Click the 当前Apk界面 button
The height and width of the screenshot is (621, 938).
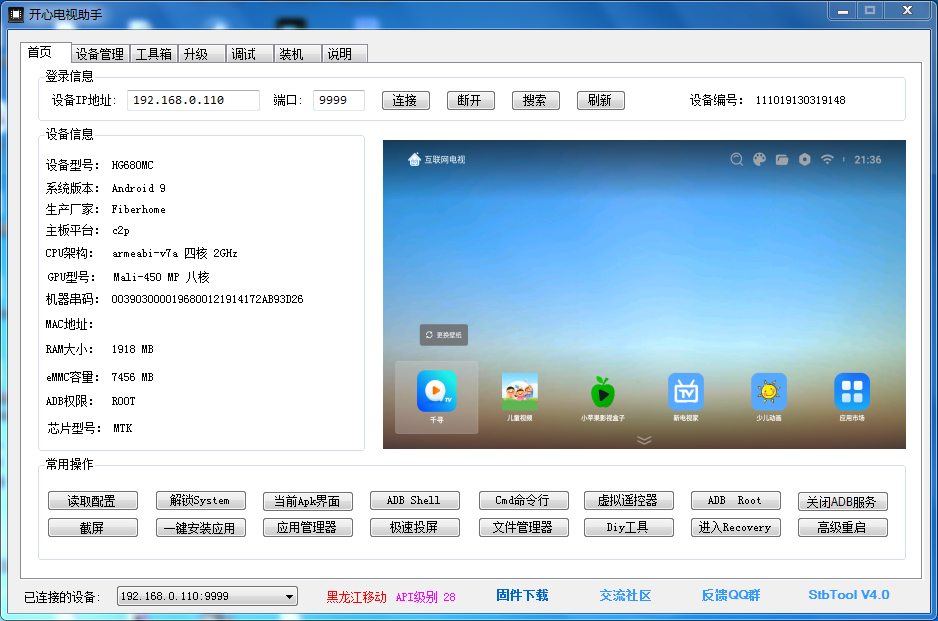pos(307,501)
